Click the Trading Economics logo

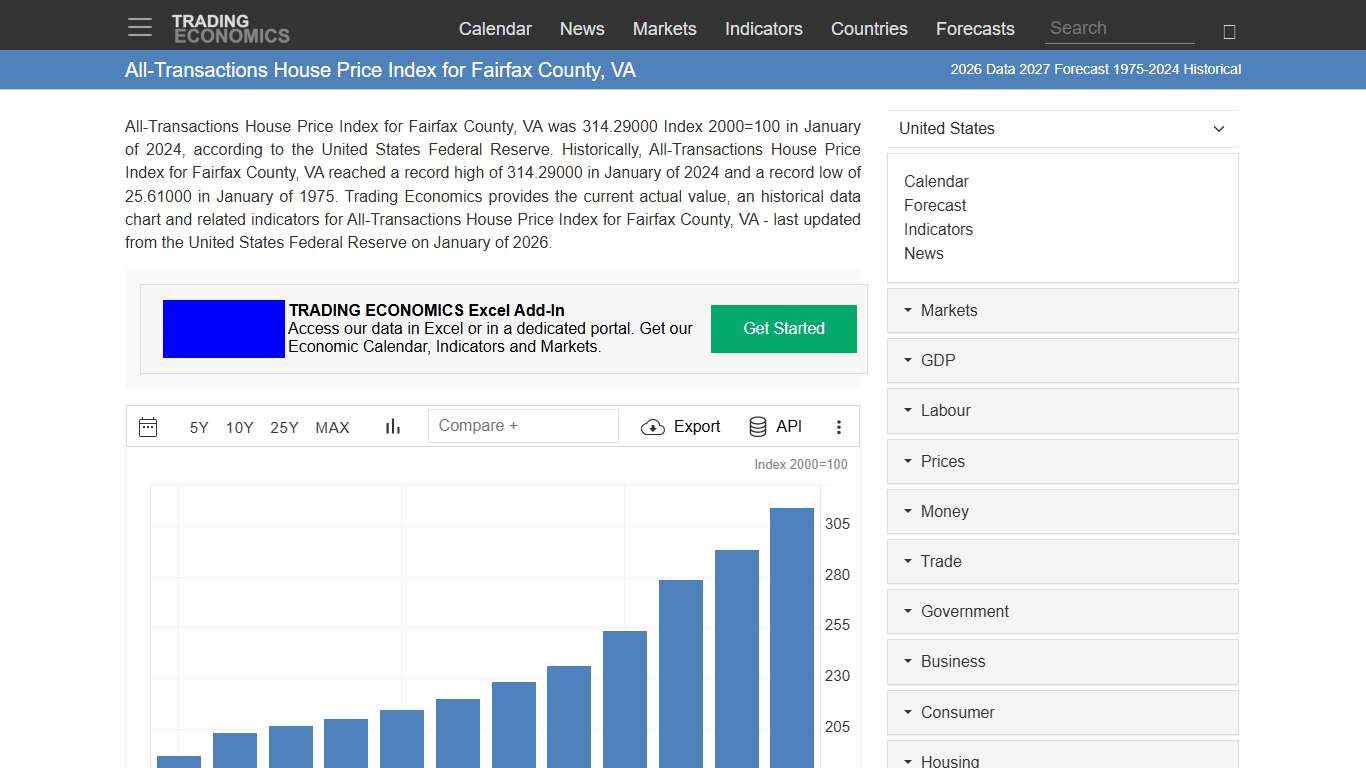coord(230,29)
